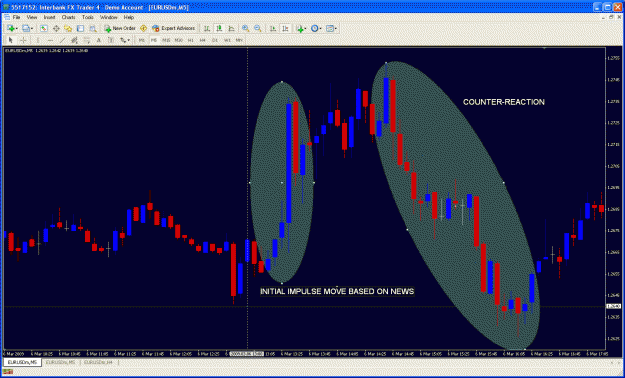Select the Text Label tool

(x=111, y=40)
